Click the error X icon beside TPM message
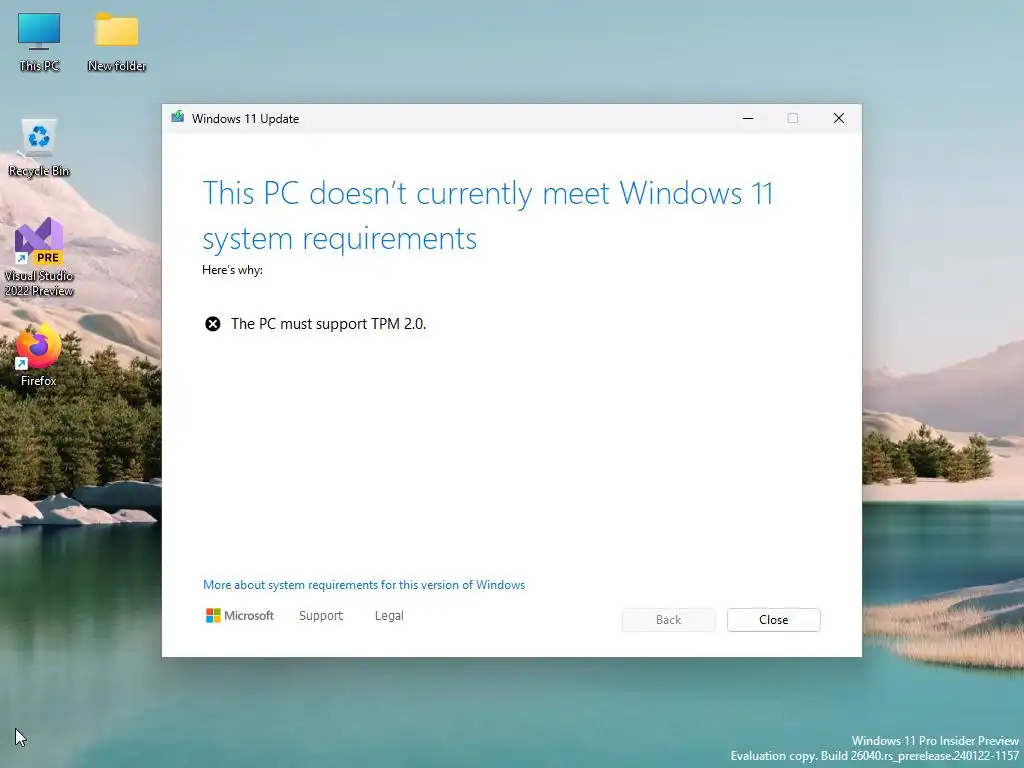Screen dimensions: 1024x768 (213, 324)
